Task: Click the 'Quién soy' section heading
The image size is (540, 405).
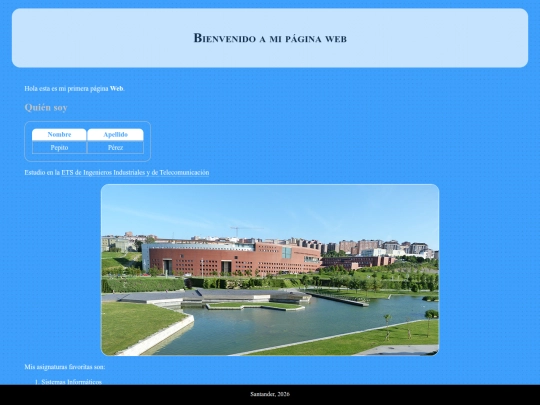Action: pyautogui.click(x=46, y=107)
